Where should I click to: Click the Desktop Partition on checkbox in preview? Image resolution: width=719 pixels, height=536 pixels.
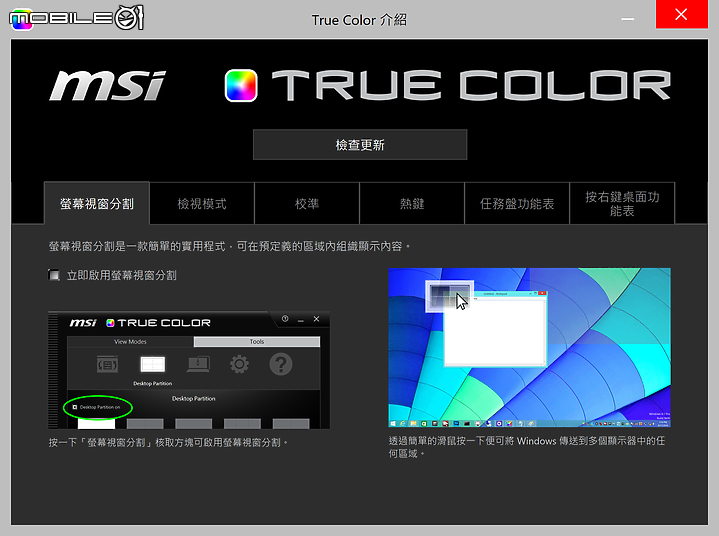75,407
